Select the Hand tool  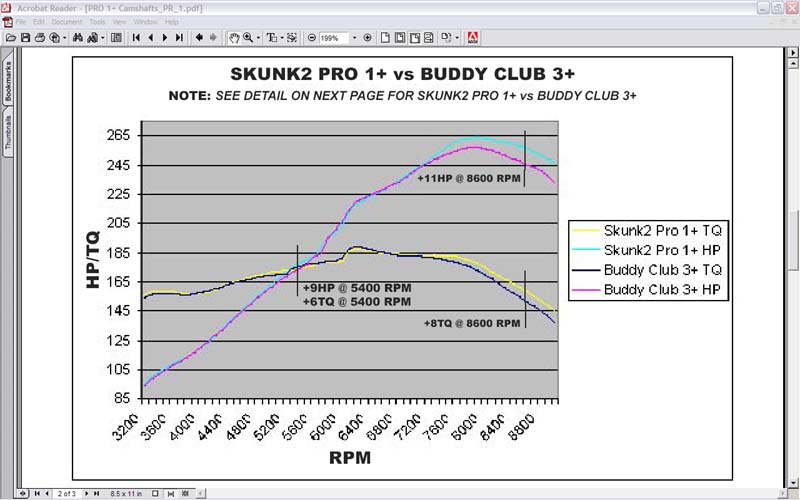pyautogui.click(x=234, y=38)
